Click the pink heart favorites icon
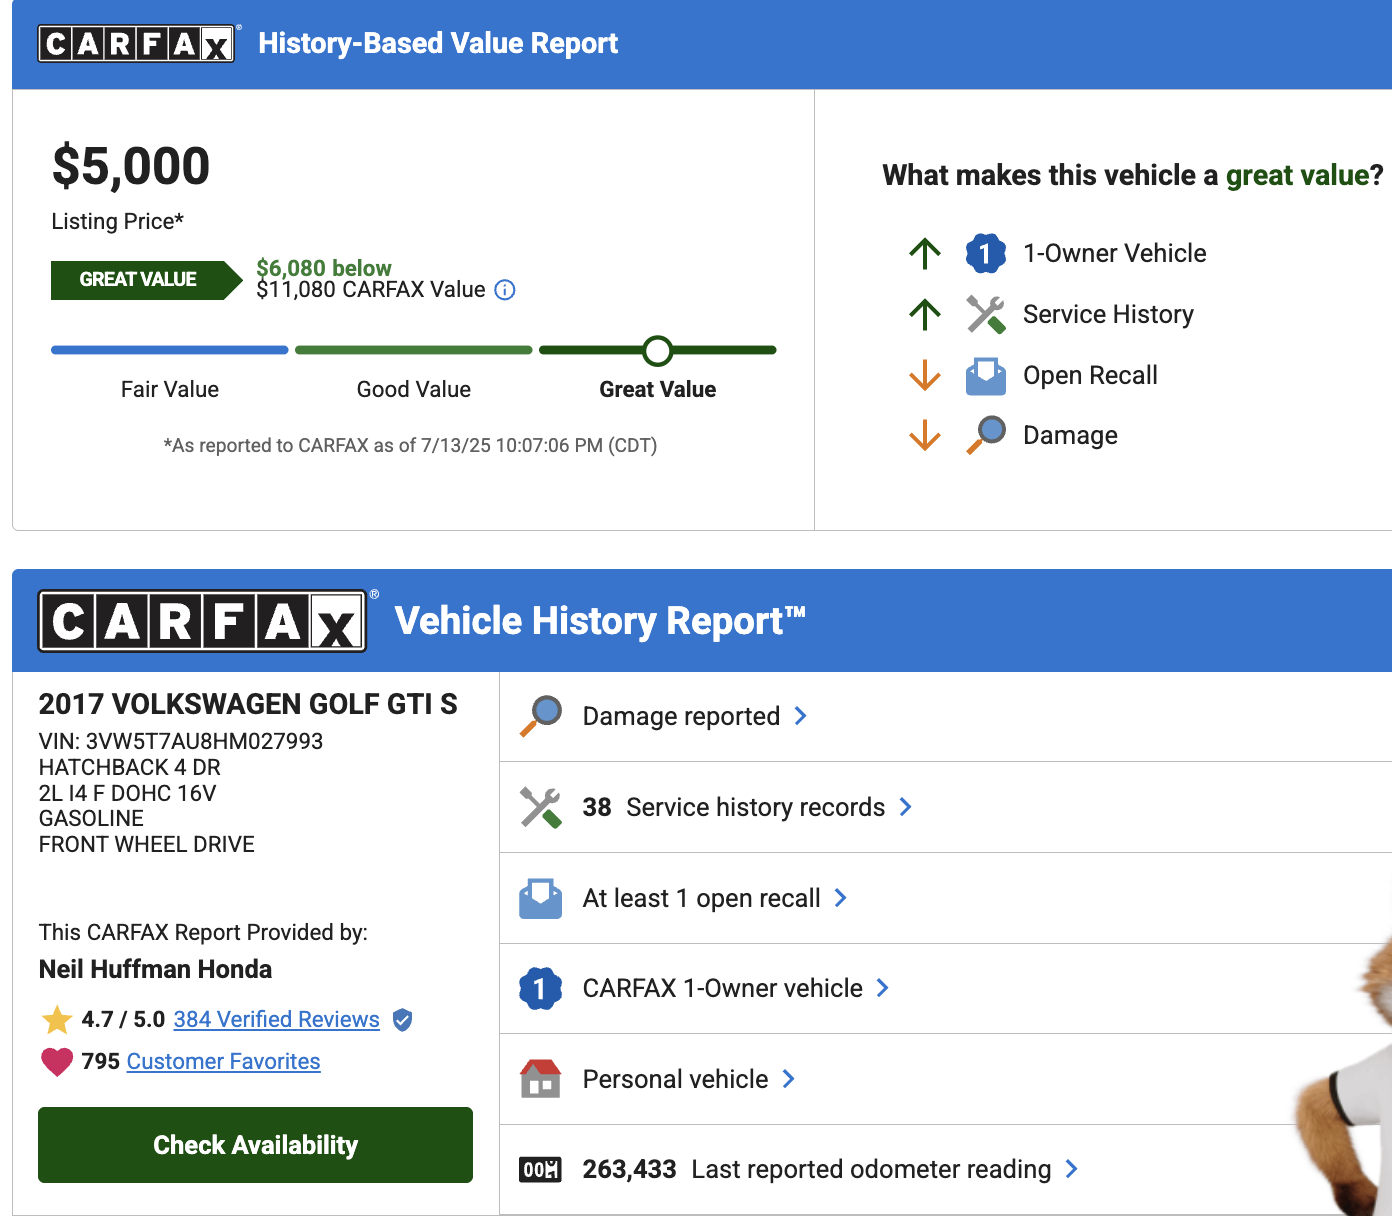The width and height of the screenshot is (1392, 1218). point(57,1061)
